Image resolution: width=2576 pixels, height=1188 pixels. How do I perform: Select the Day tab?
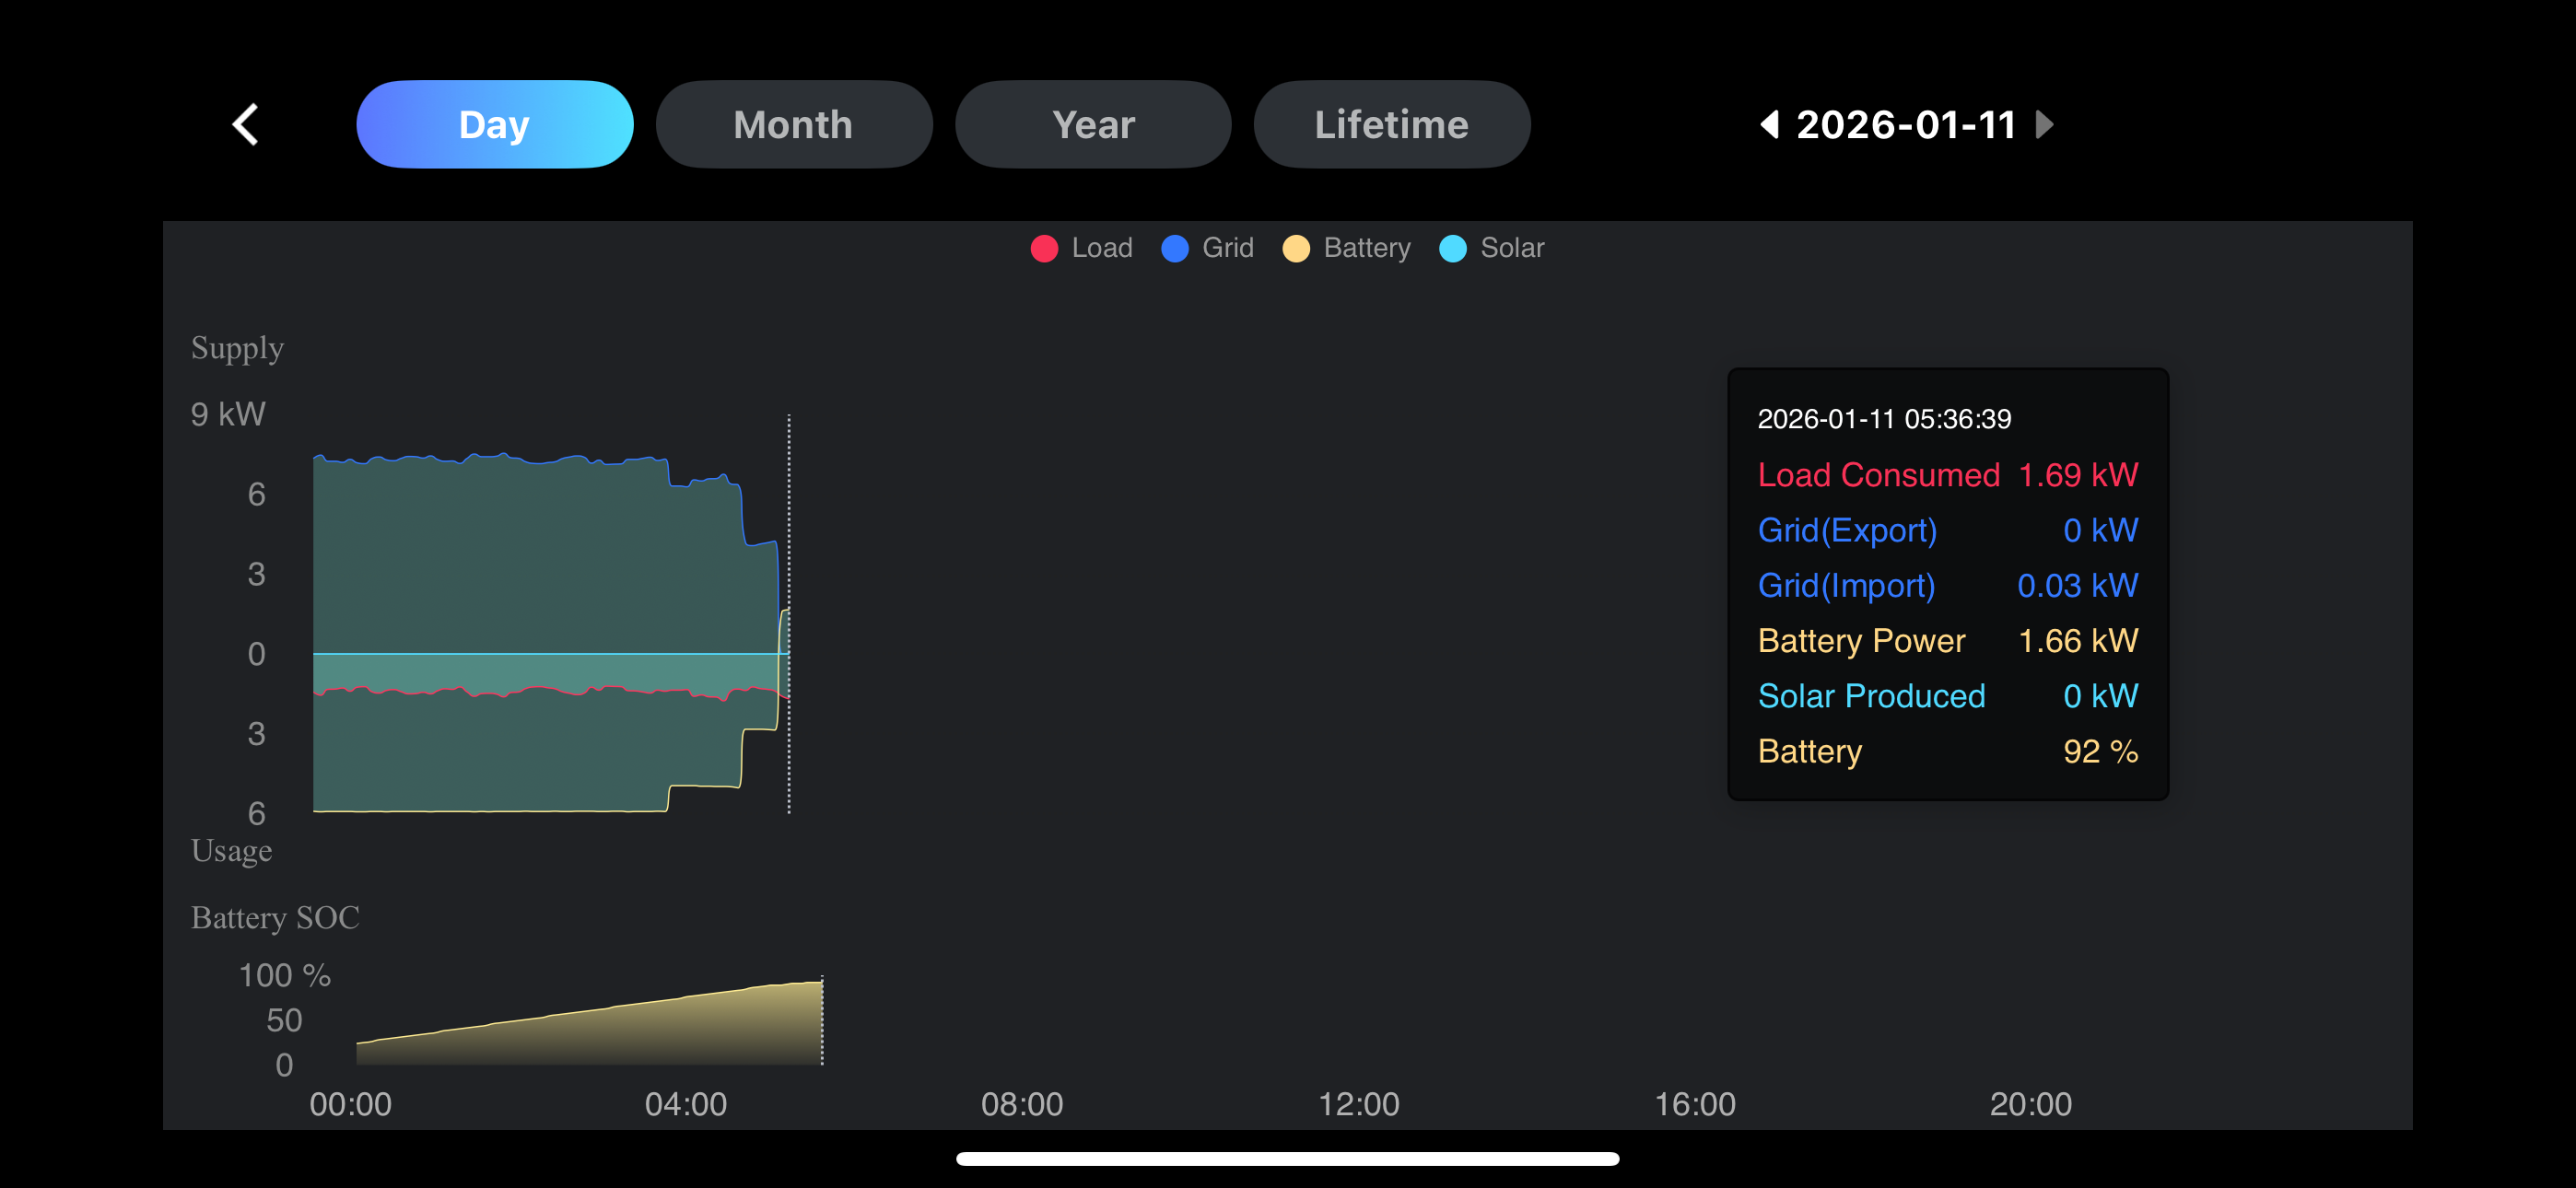494,125
